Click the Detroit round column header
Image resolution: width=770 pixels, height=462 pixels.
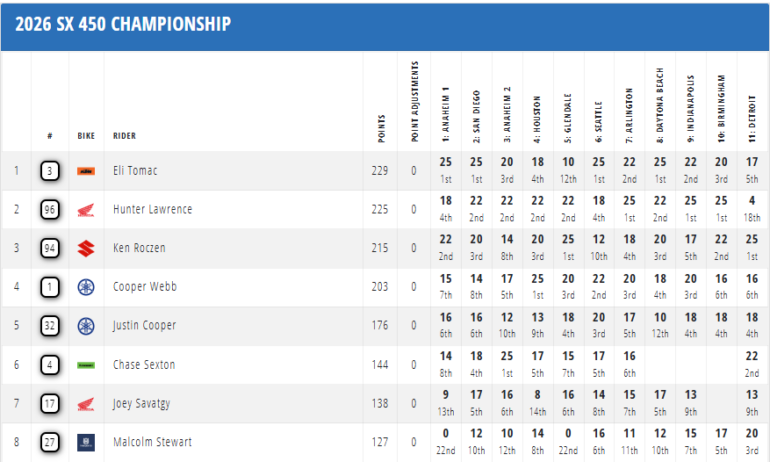pos(751,115)
